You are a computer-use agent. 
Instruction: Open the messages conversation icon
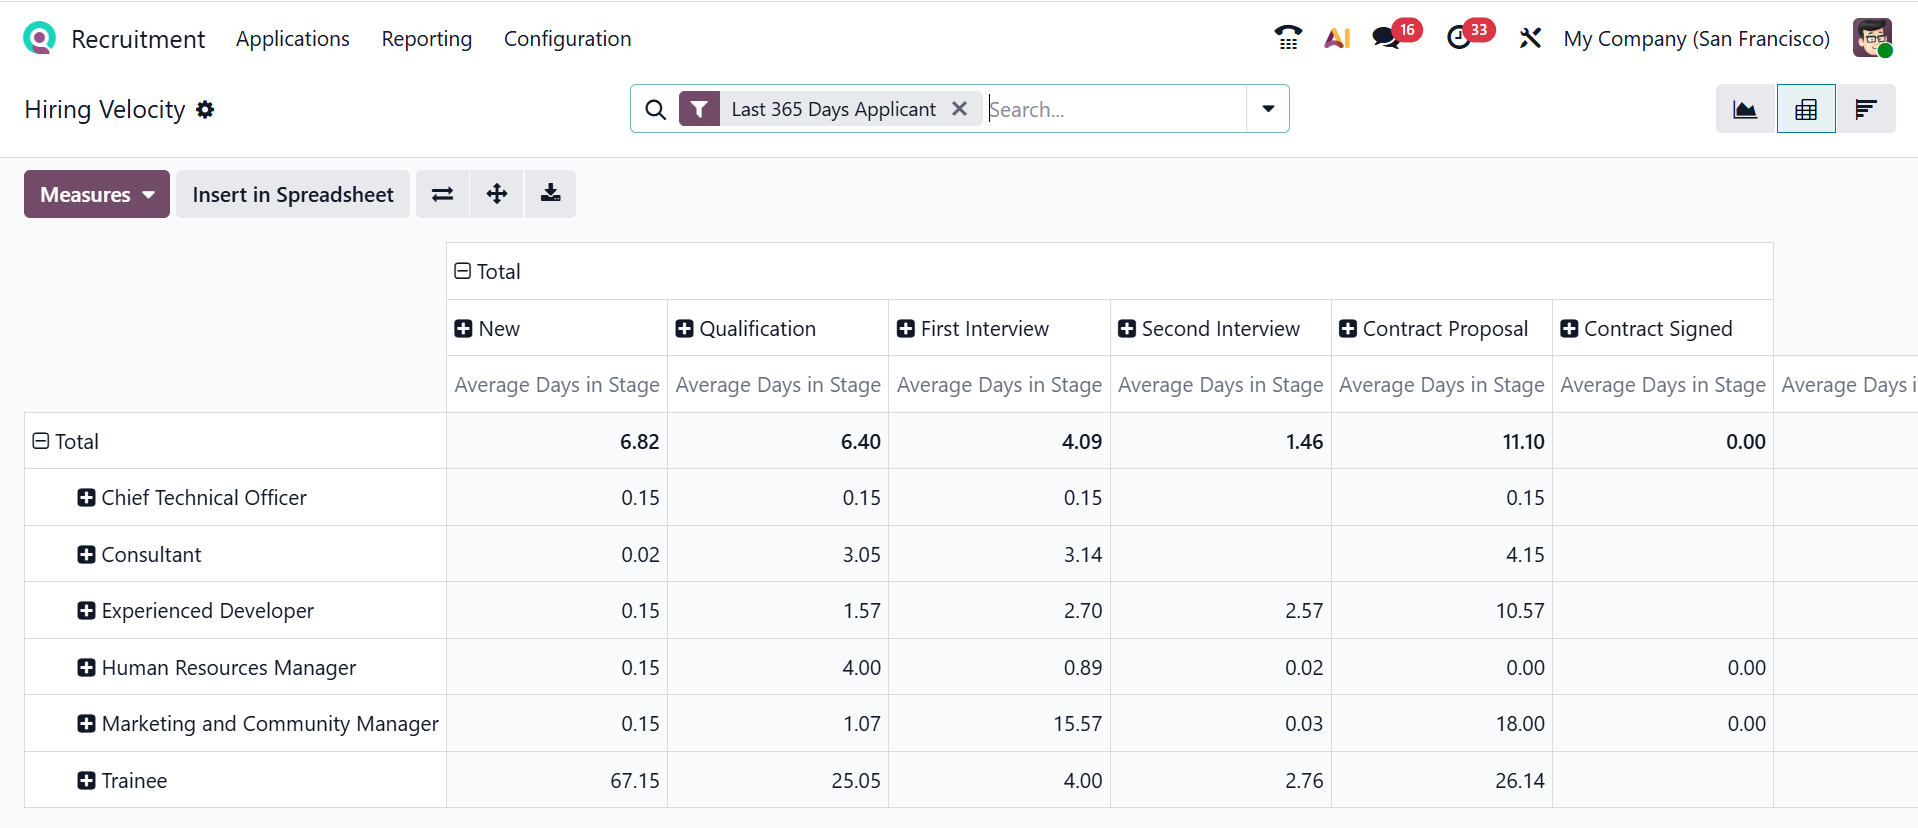tap(1386, 38)
